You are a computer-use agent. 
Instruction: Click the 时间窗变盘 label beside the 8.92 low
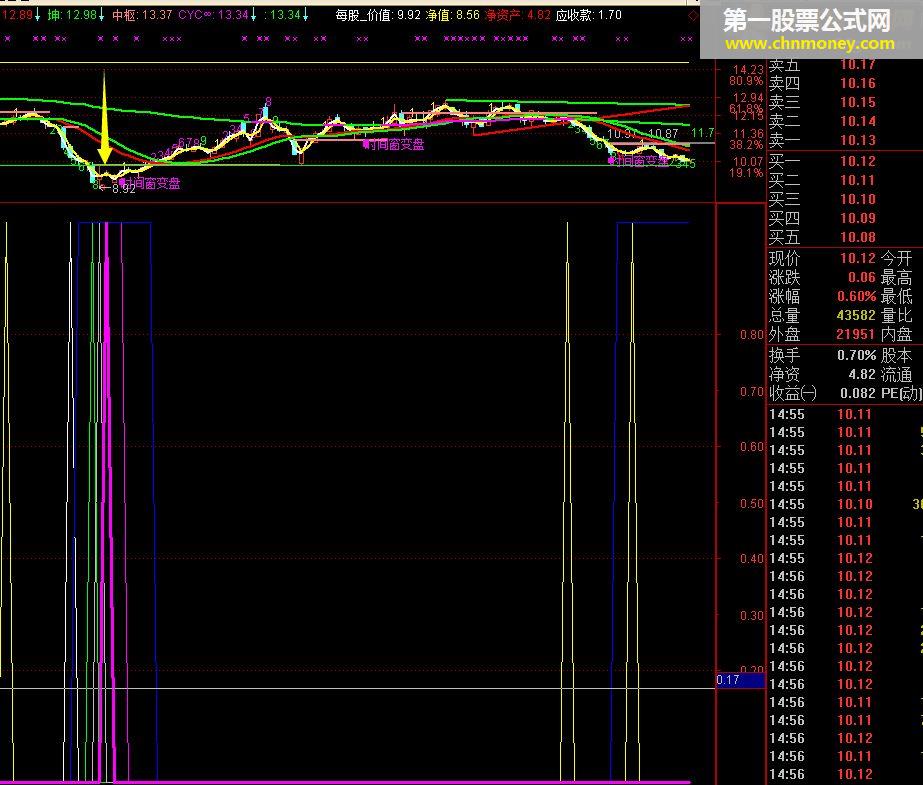pyautogui.click(x=150, y=183)
